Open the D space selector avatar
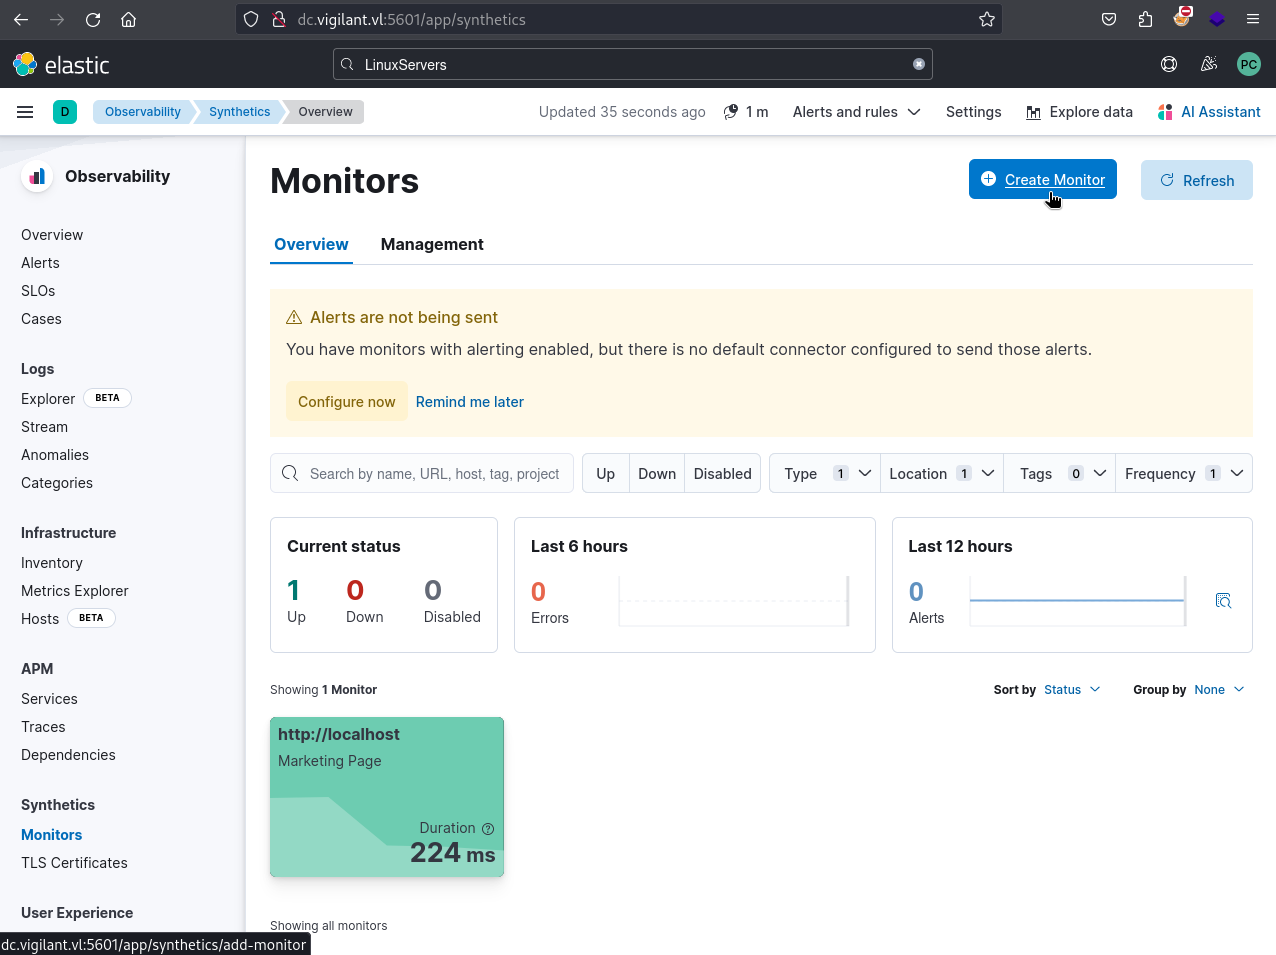 [65, 112]
